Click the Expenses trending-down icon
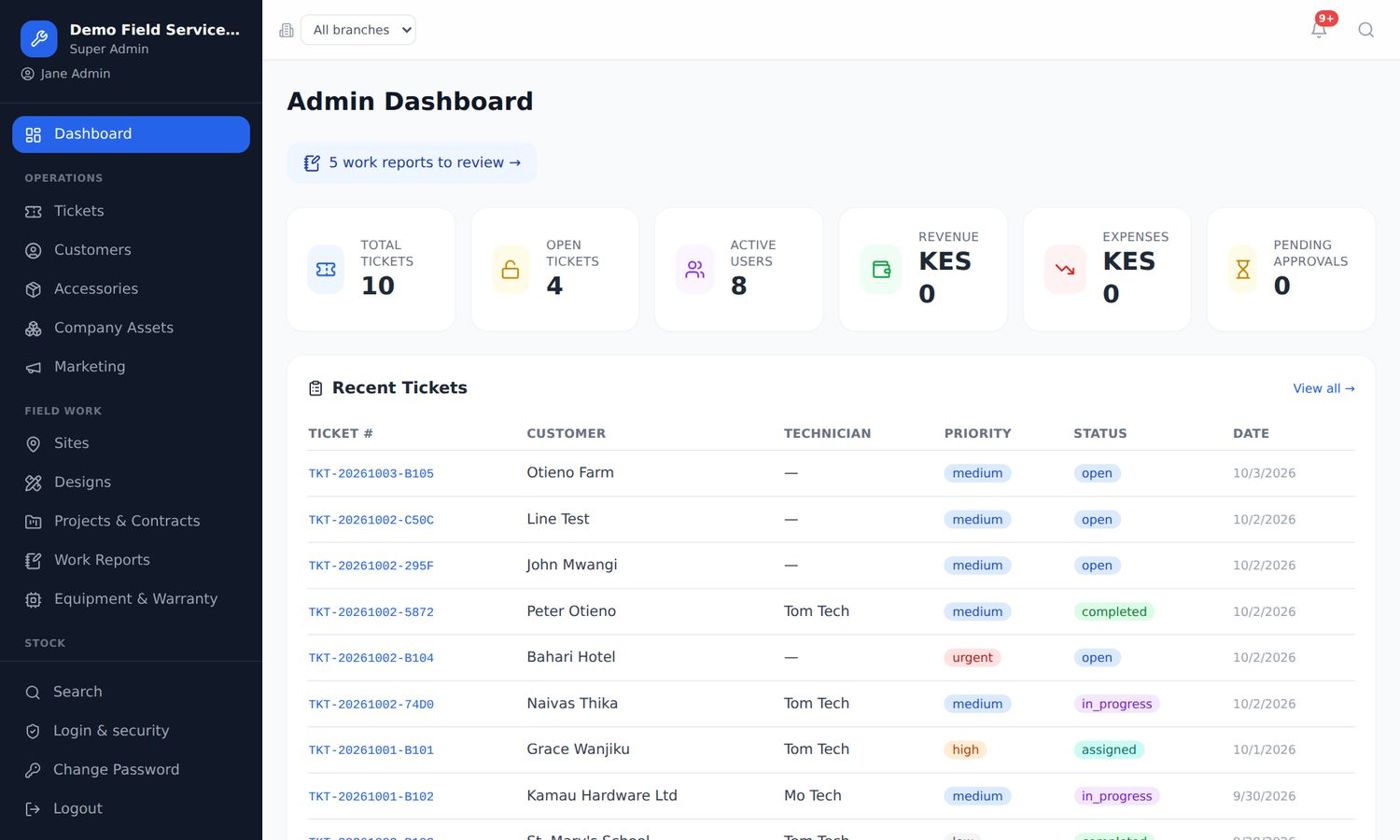This screenshot has height=840, width=1400. pyautogui.click(x=1065, y=269)
